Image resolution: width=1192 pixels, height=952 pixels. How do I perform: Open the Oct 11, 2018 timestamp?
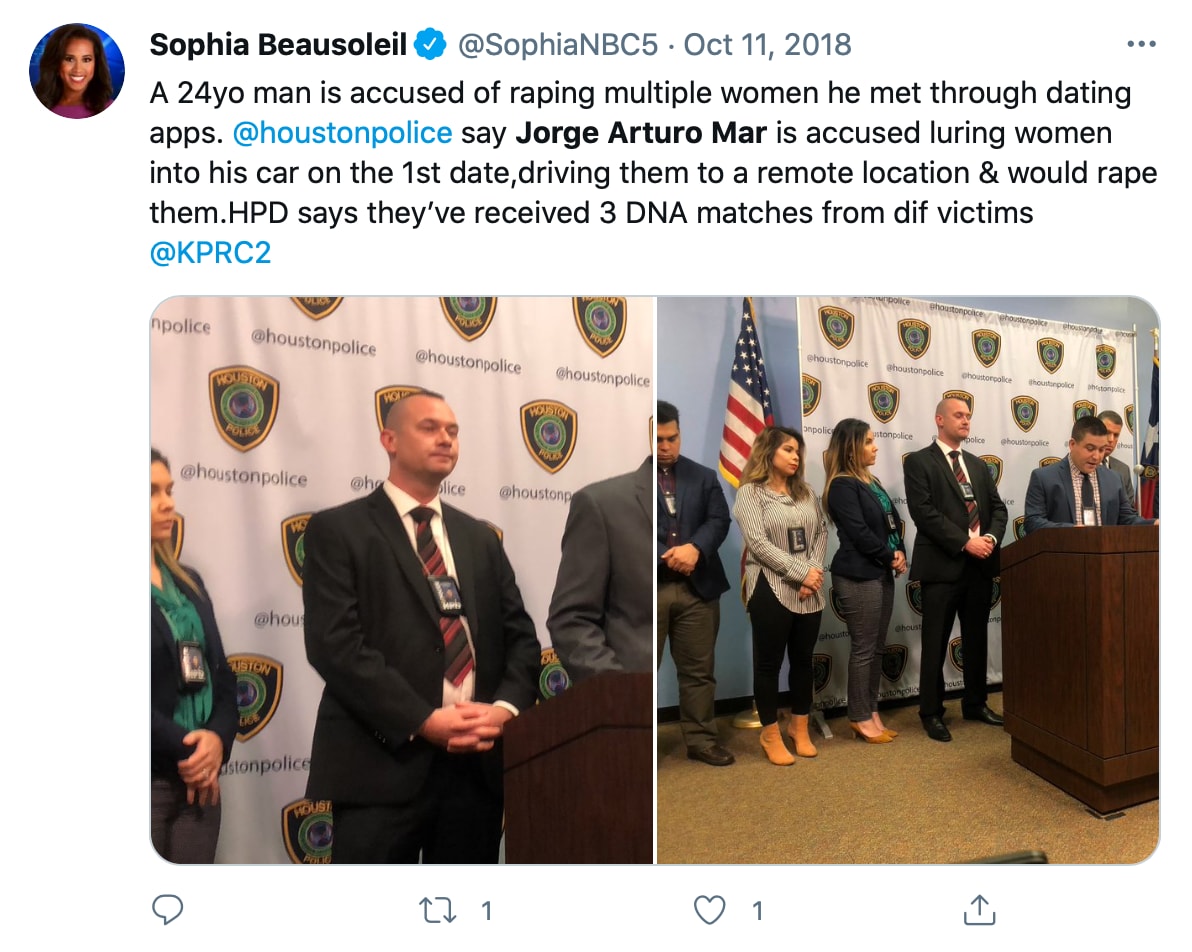click(768, 45)
